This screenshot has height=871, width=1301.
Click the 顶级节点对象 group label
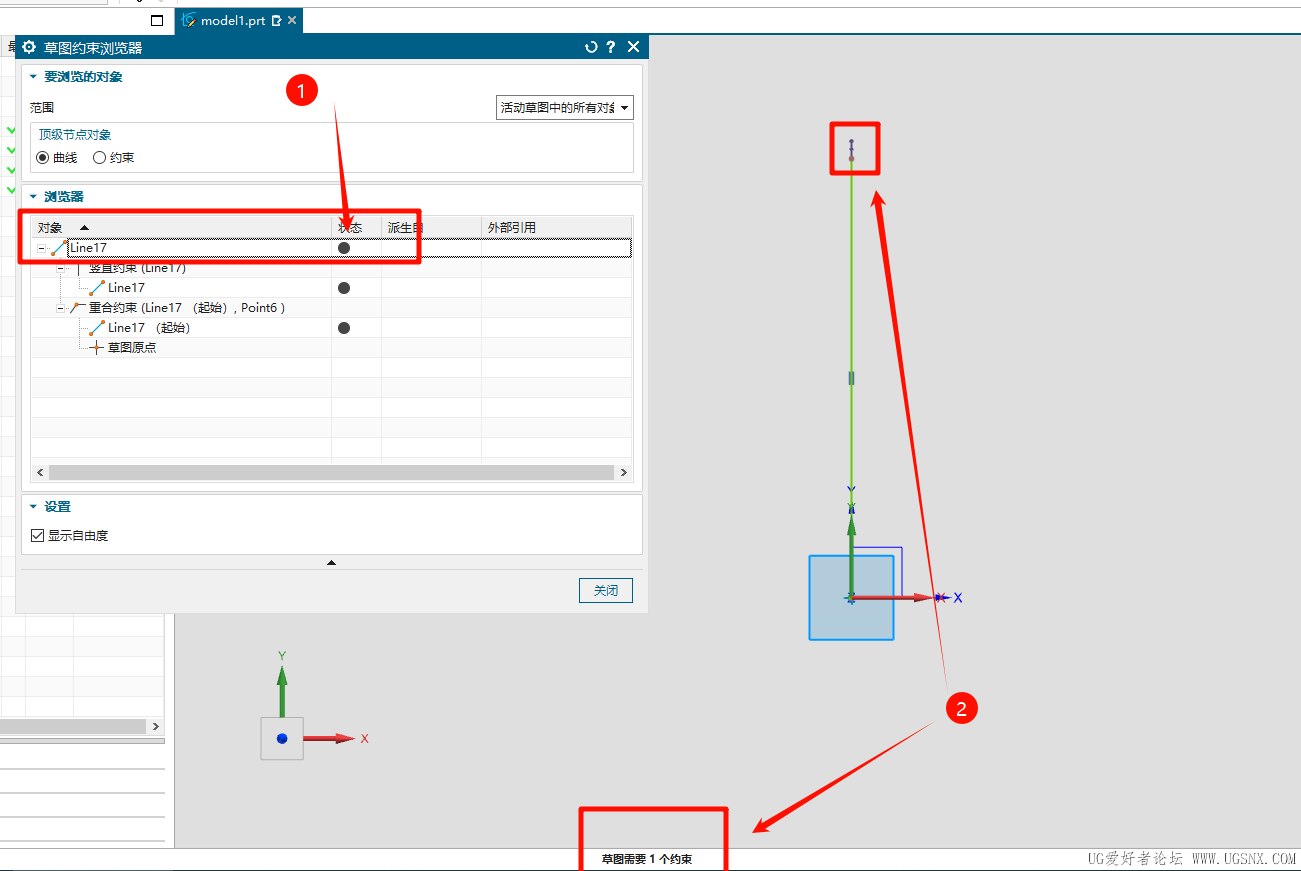[75, 135]
